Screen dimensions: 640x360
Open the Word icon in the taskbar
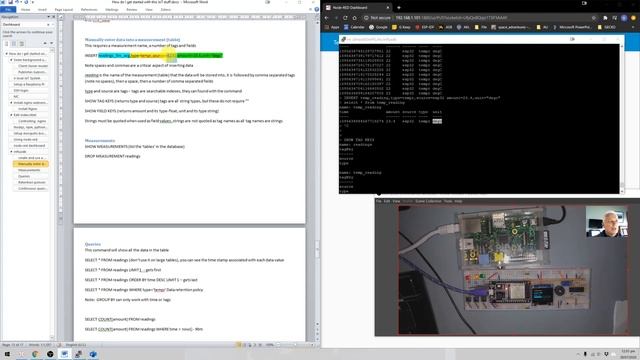pos(64,354)
